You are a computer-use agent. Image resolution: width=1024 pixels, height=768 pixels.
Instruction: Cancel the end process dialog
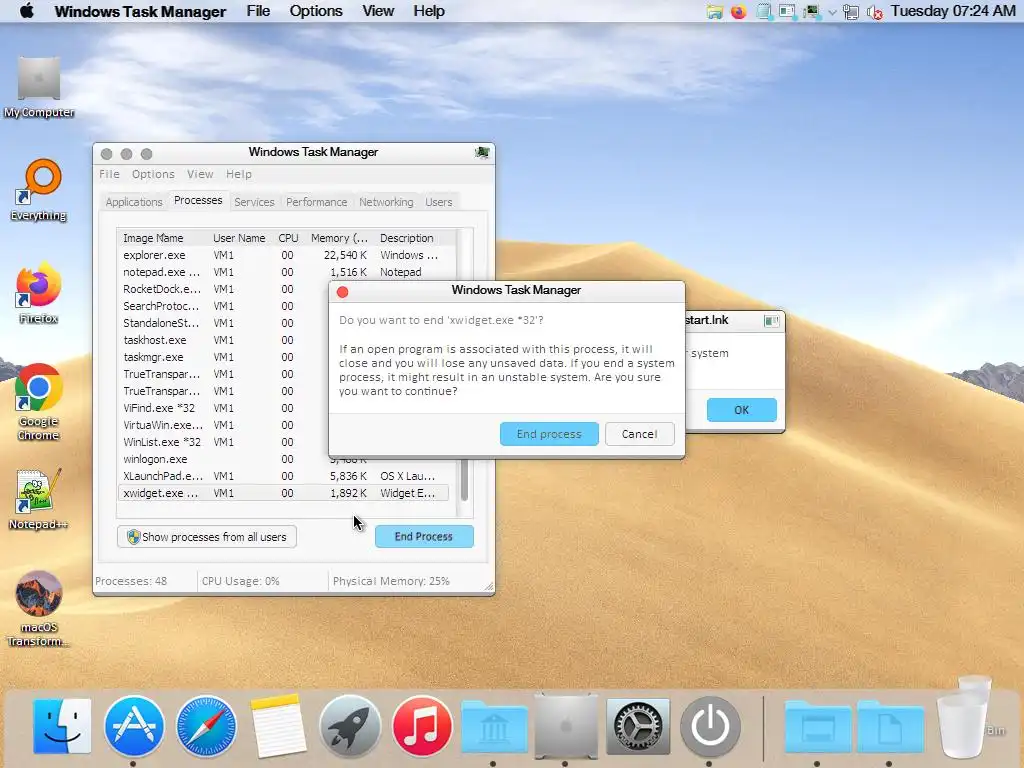(x=639, y=434)
